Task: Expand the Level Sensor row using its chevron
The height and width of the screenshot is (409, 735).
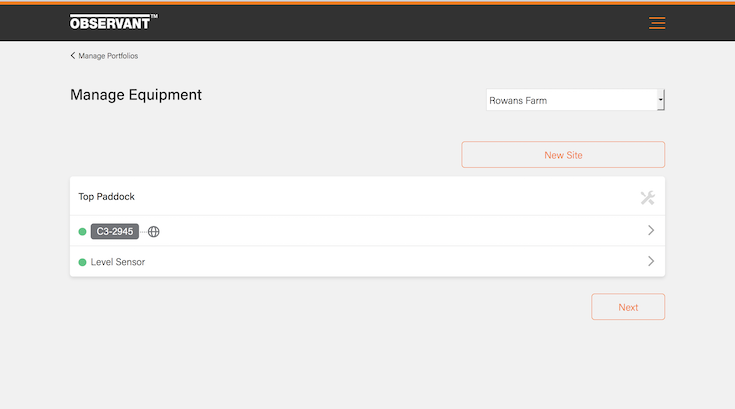Action: [651, 261]
